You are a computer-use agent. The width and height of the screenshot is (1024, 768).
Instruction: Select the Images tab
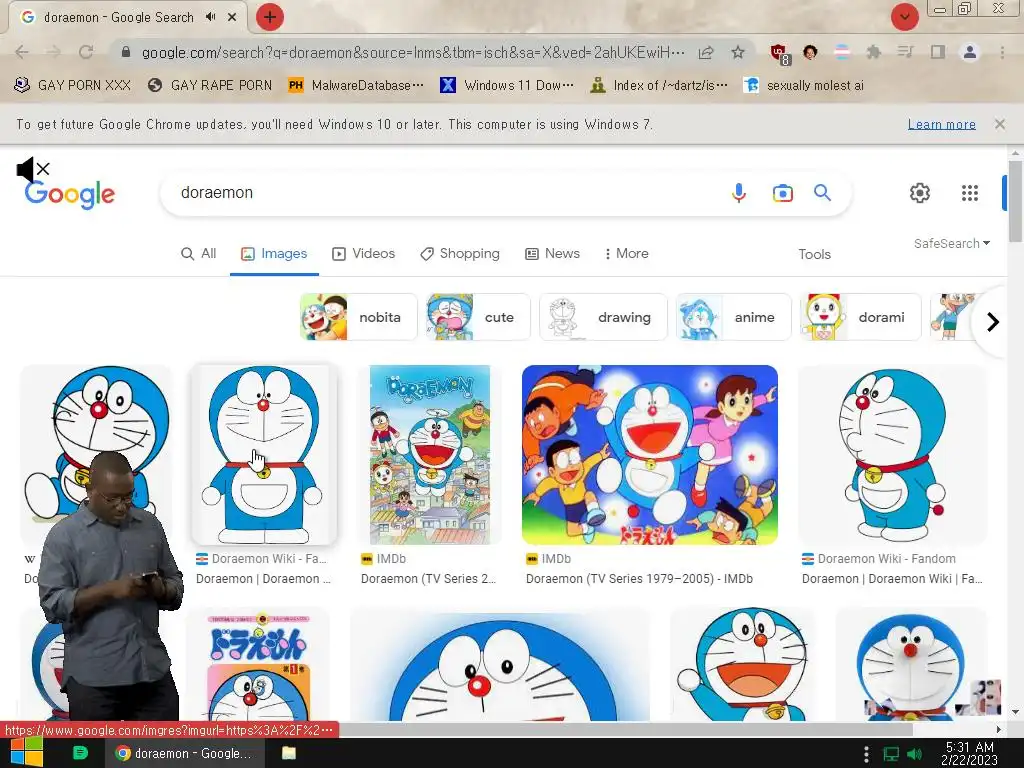tap(274, 253)
